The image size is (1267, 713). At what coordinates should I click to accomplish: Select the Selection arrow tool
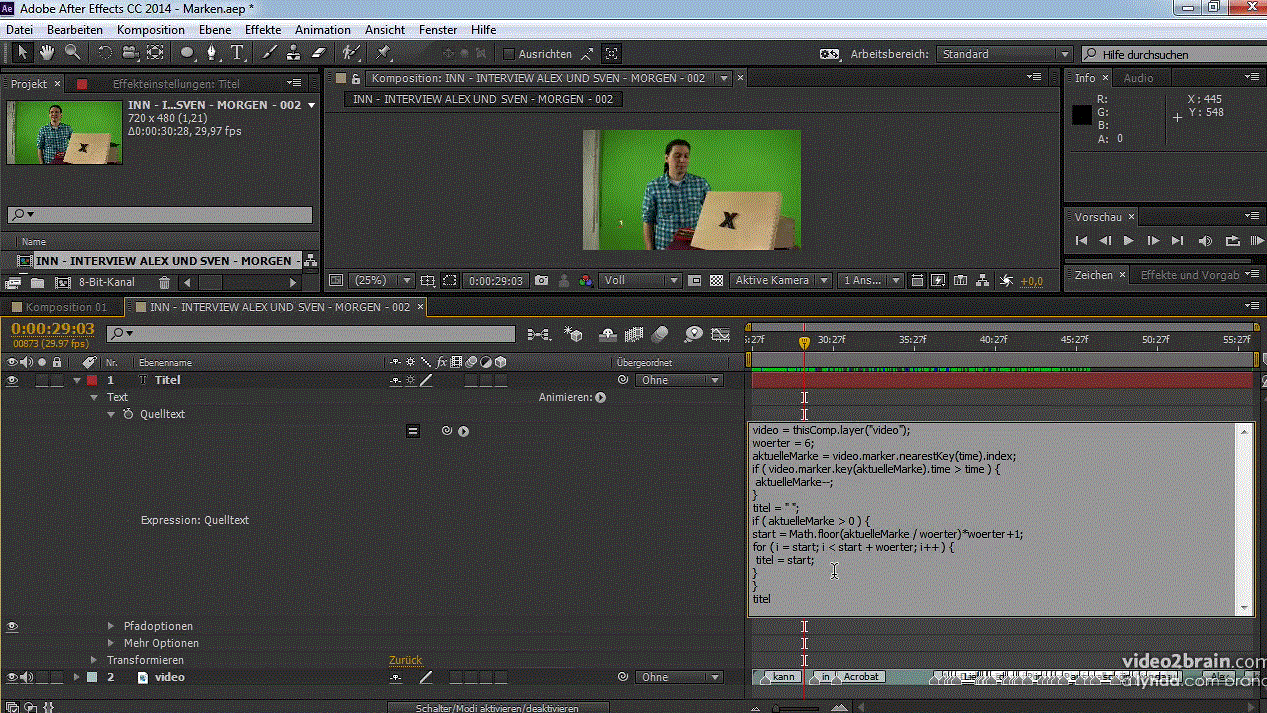[24, 53]
